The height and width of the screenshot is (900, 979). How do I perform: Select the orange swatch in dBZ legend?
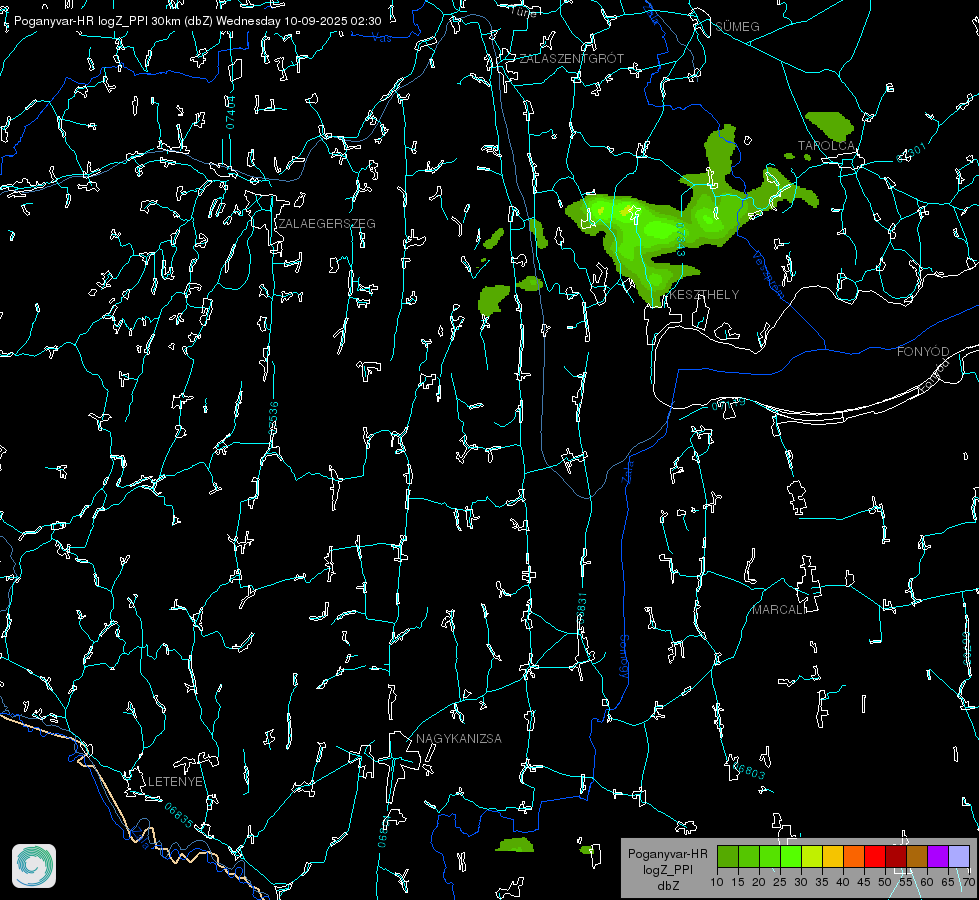coord(854,856)
